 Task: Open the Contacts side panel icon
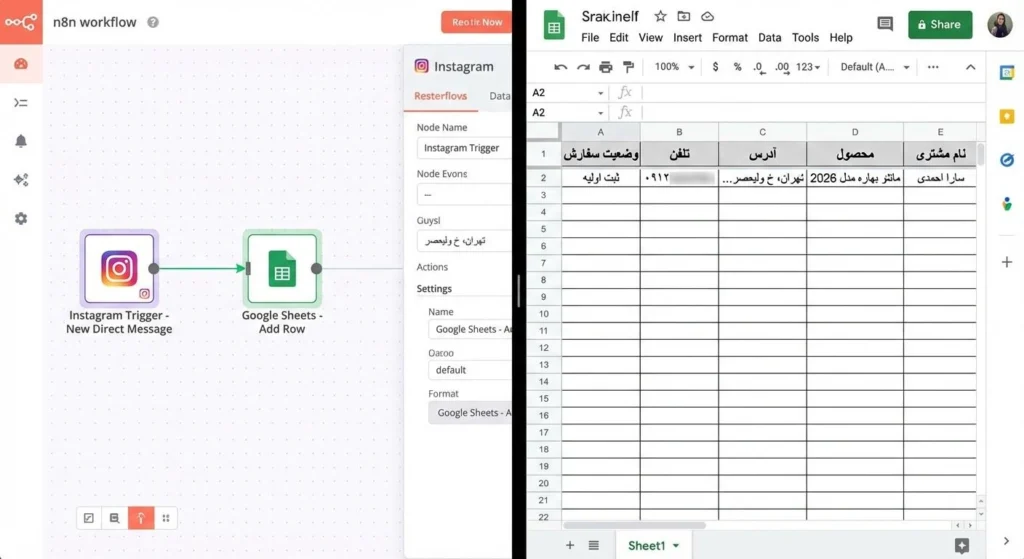(1007, 204)
